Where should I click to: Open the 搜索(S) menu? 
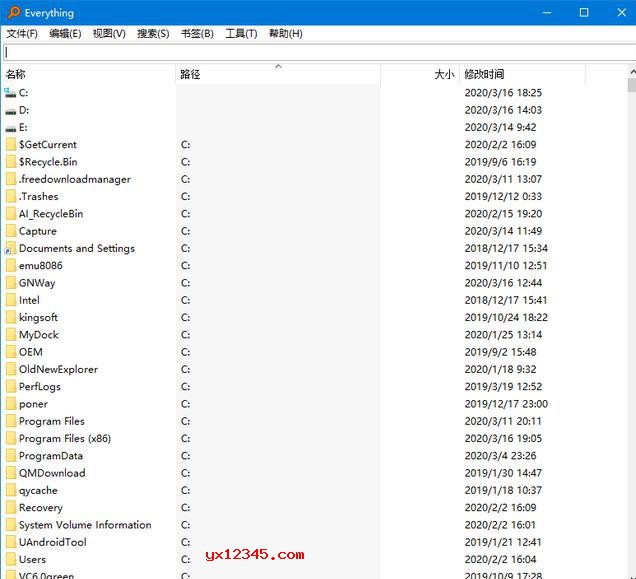(x=153, y=34)
